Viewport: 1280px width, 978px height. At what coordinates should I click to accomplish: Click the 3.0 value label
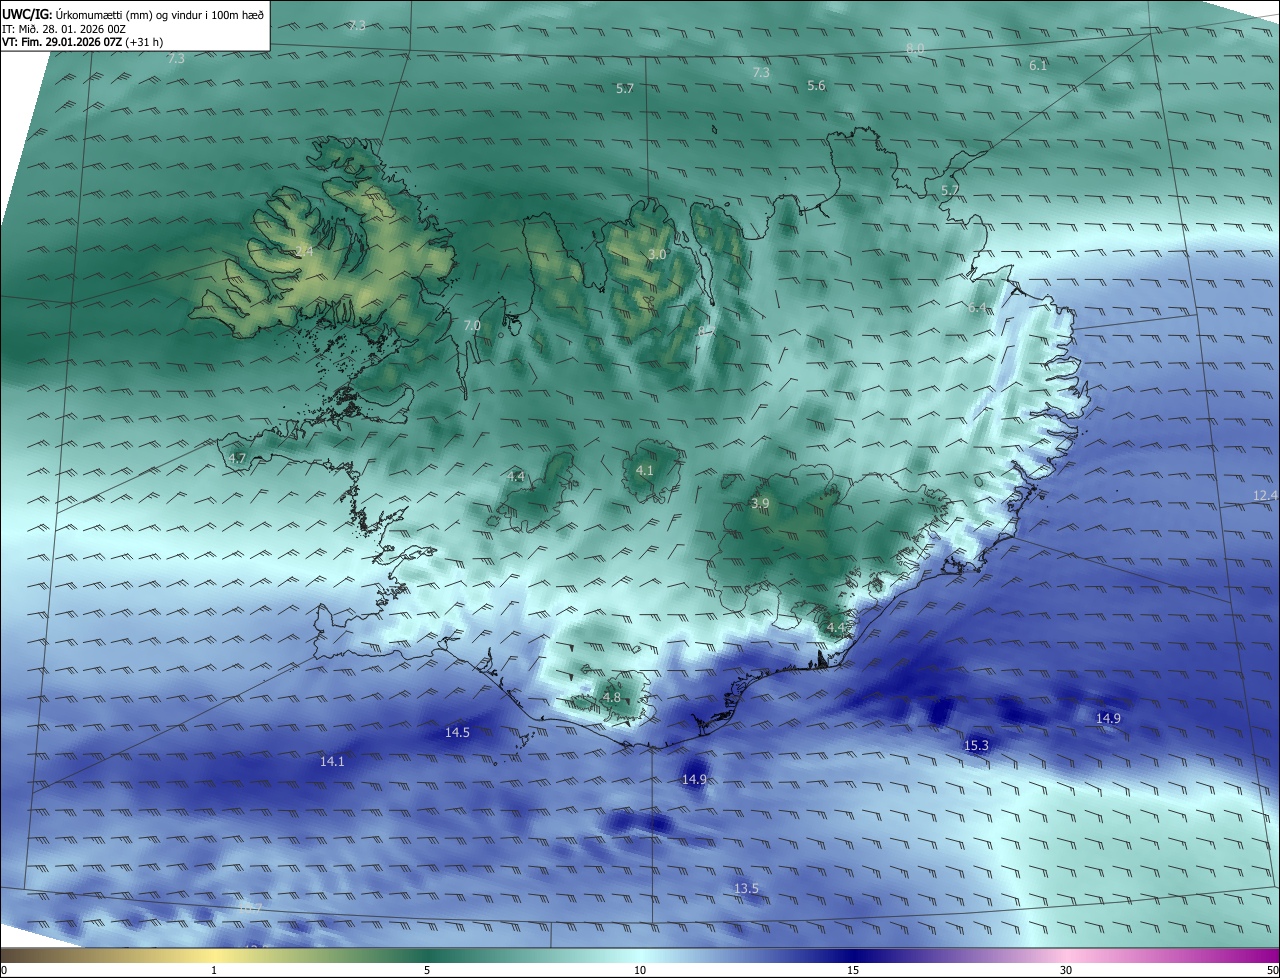(657, 255)
